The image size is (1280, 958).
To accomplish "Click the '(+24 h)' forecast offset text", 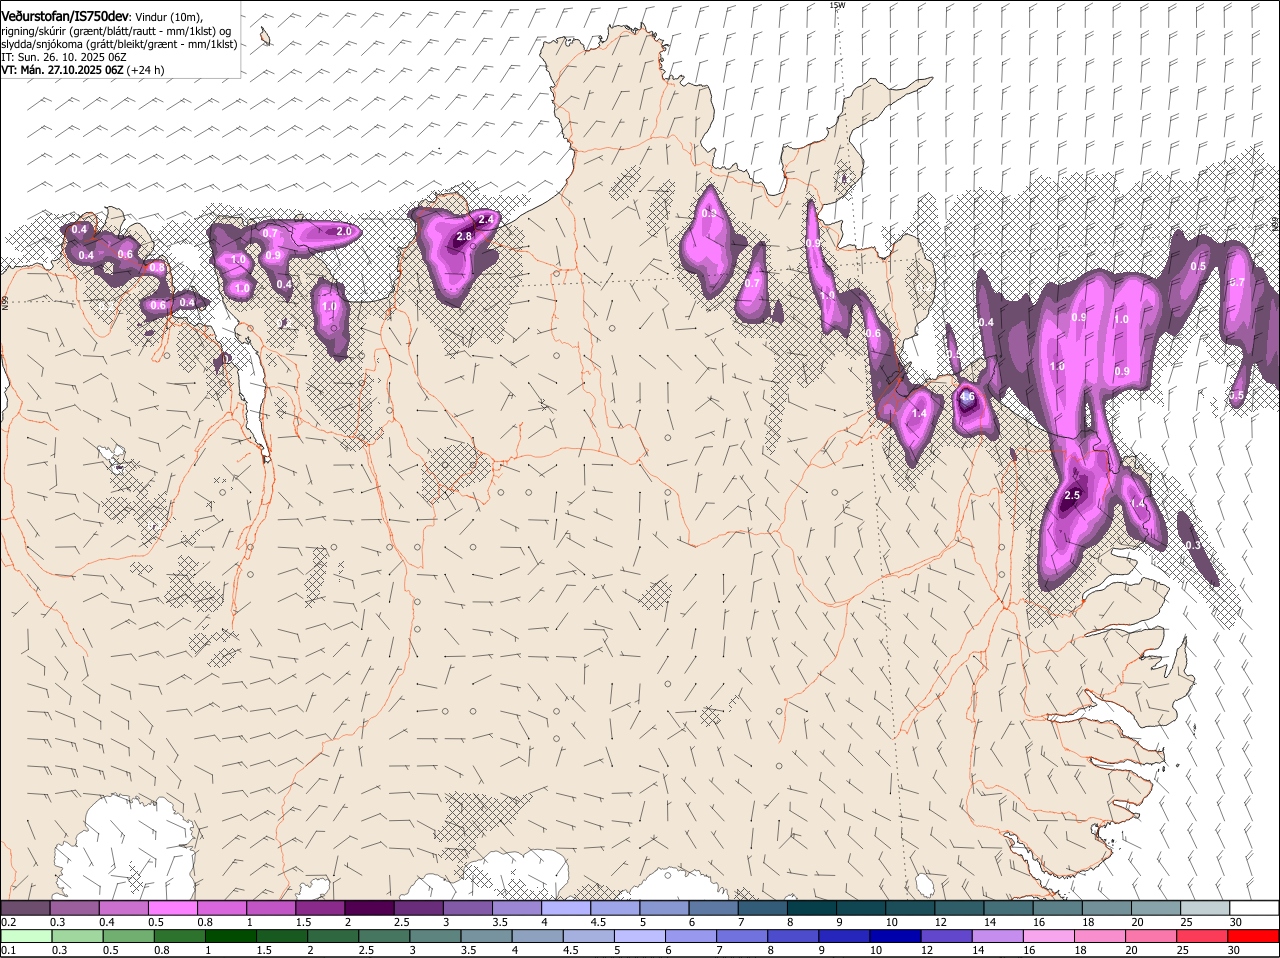I will coord(145,70).
